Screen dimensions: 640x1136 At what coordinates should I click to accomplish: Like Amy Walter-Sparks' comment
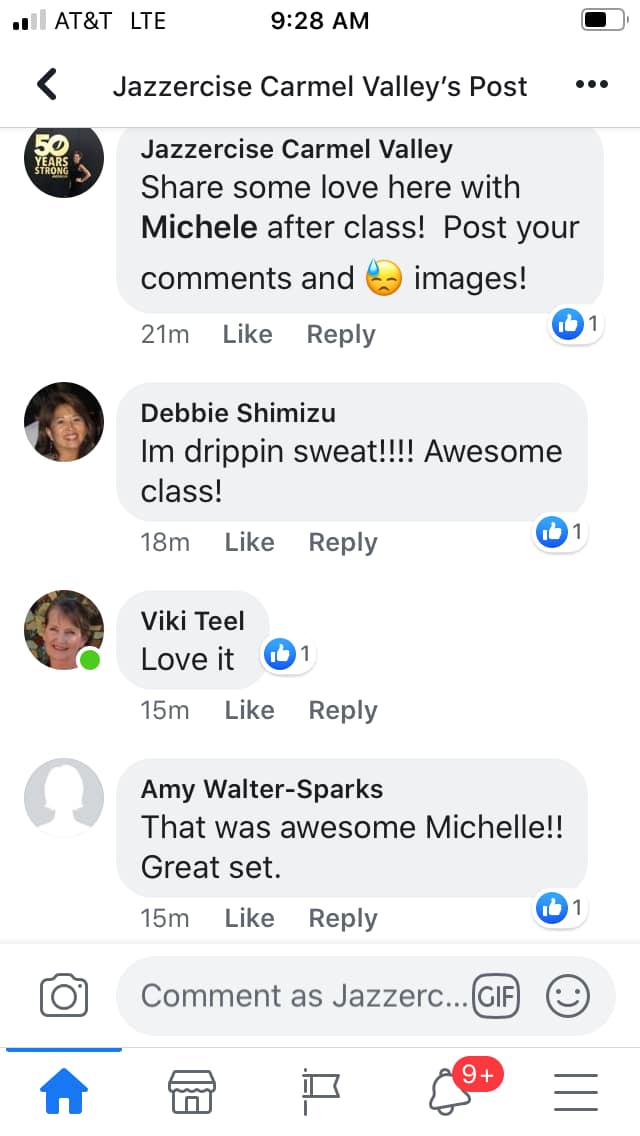tap(249, 918)
